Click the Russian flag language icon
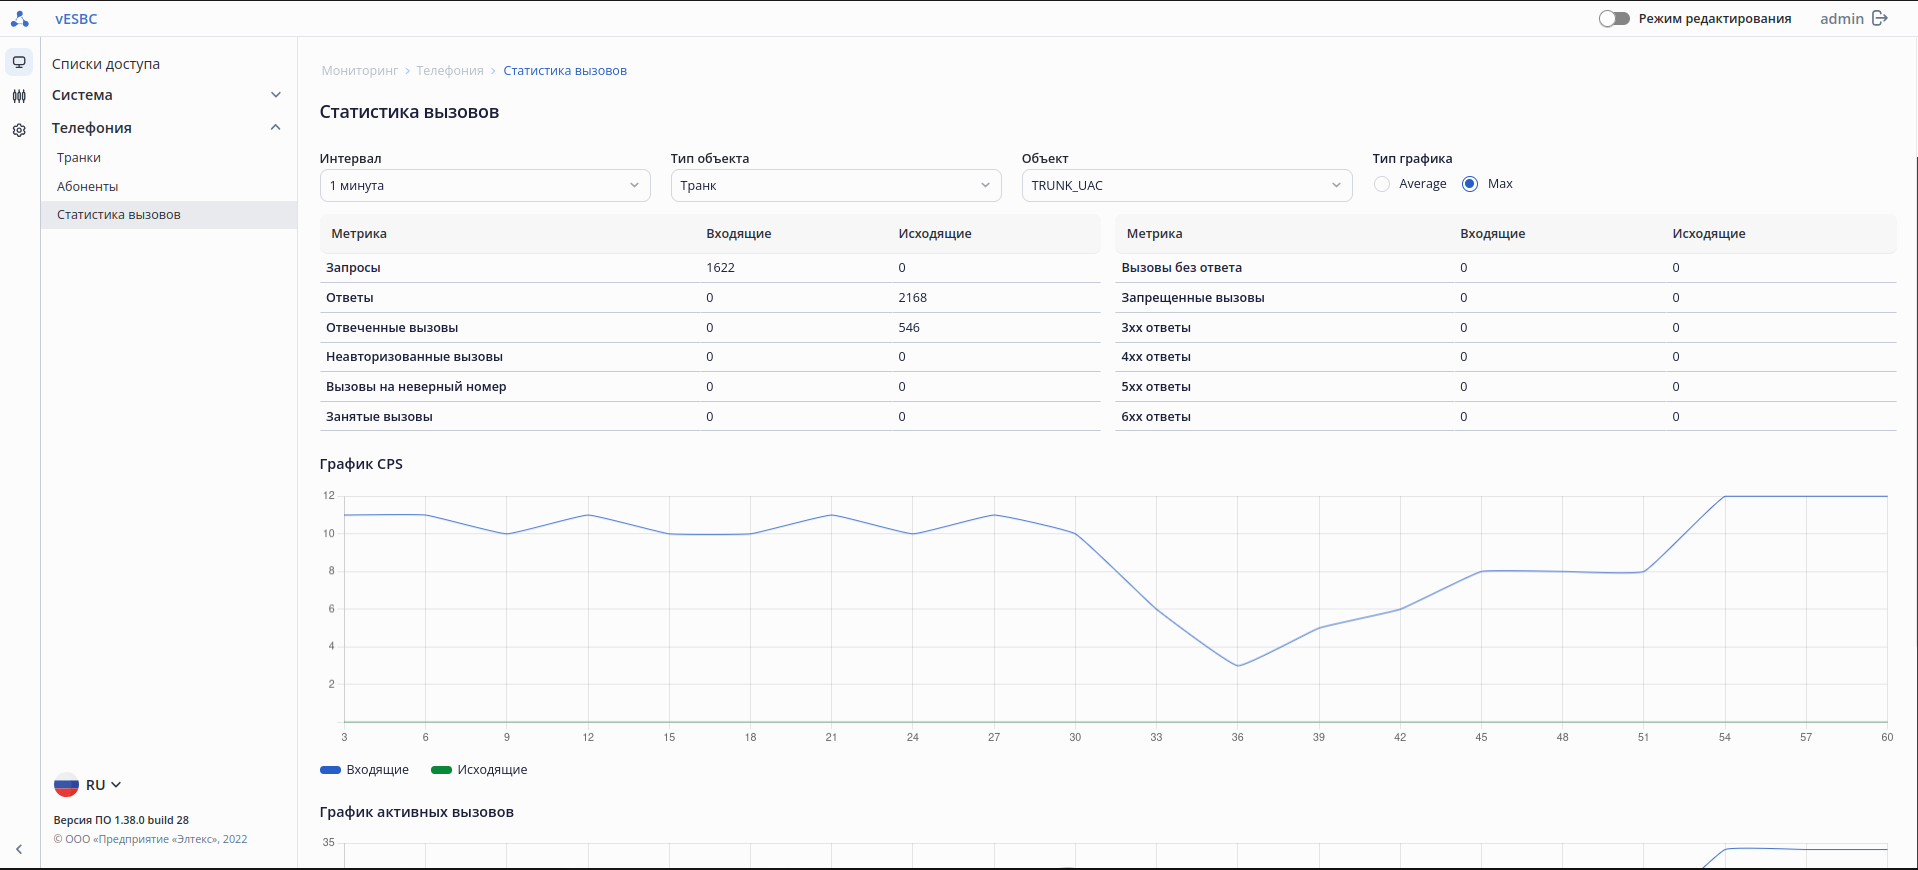The image size is (1918, 870). [66, 785]
